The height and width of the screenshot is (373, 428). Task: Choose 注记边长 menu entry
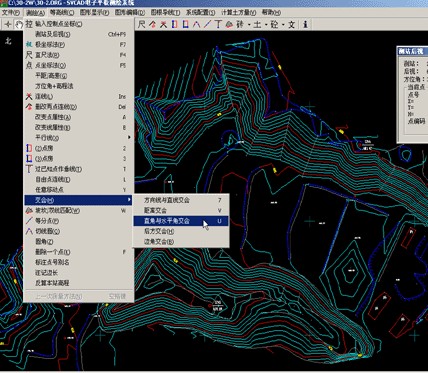click(x=78, y=273)
